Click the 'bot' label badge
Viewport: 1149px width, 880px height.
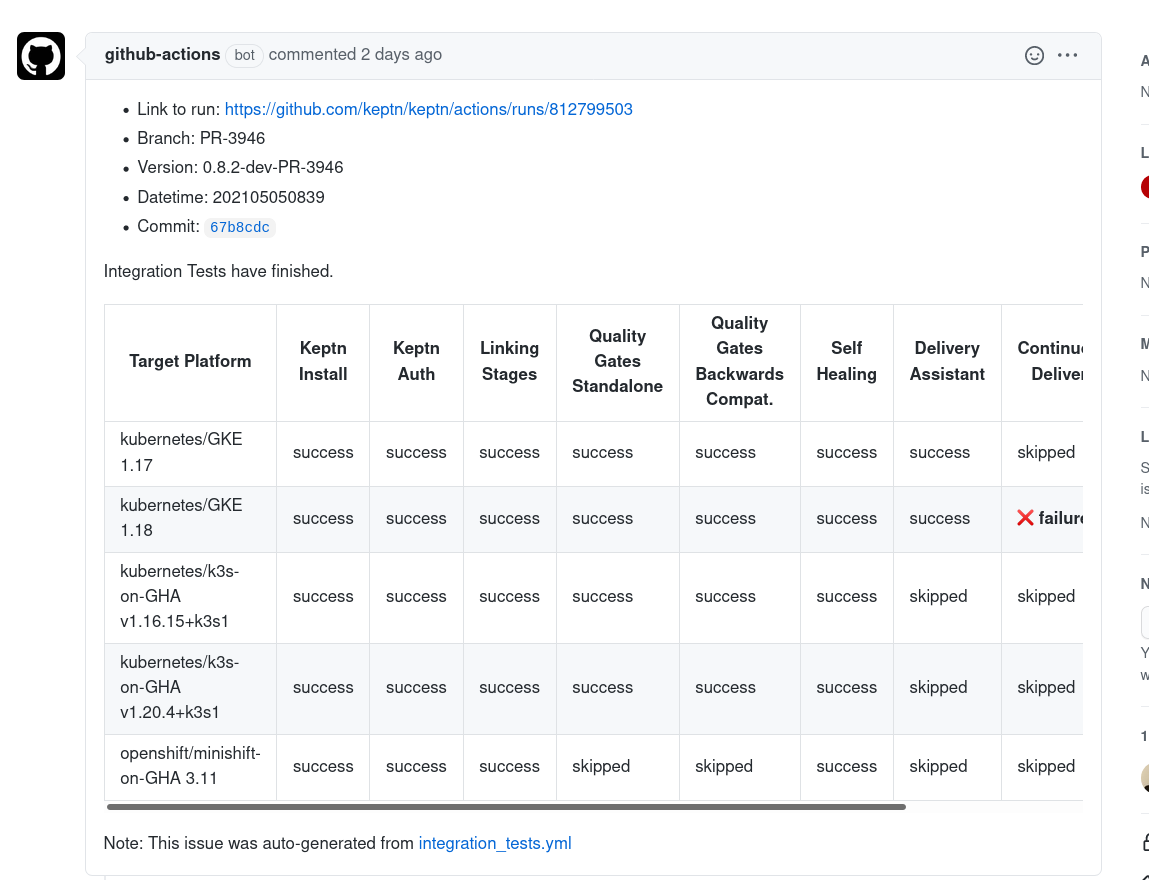[x=244, y=55]
